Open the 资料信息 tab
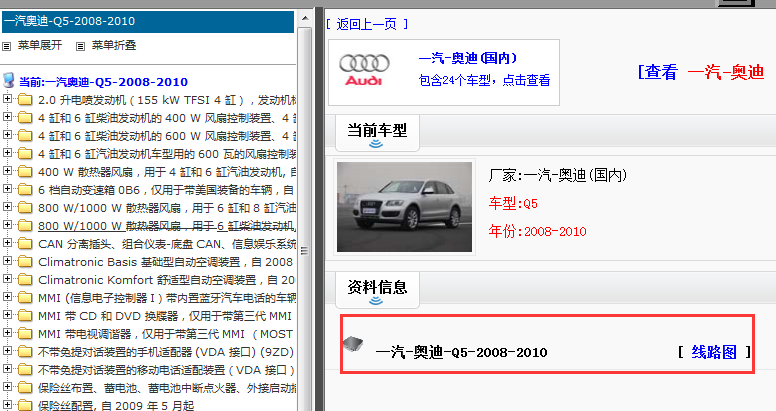Screen dimensions: 776x411 377,289
